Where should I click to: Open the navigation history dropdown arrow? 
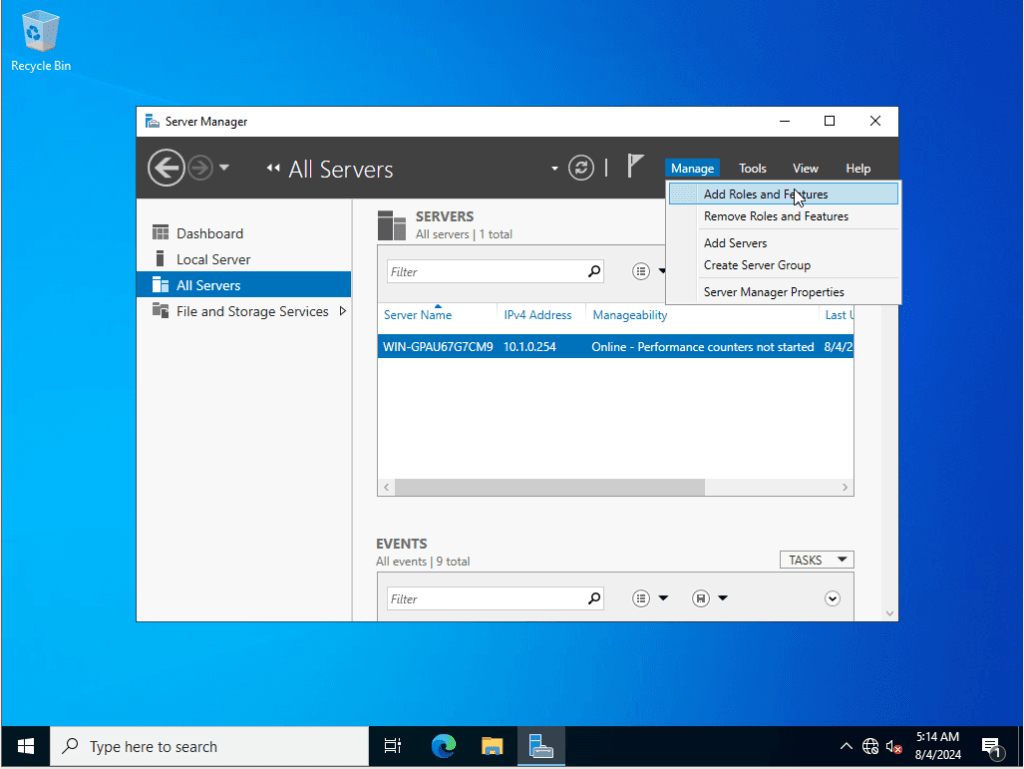point(224,168)
